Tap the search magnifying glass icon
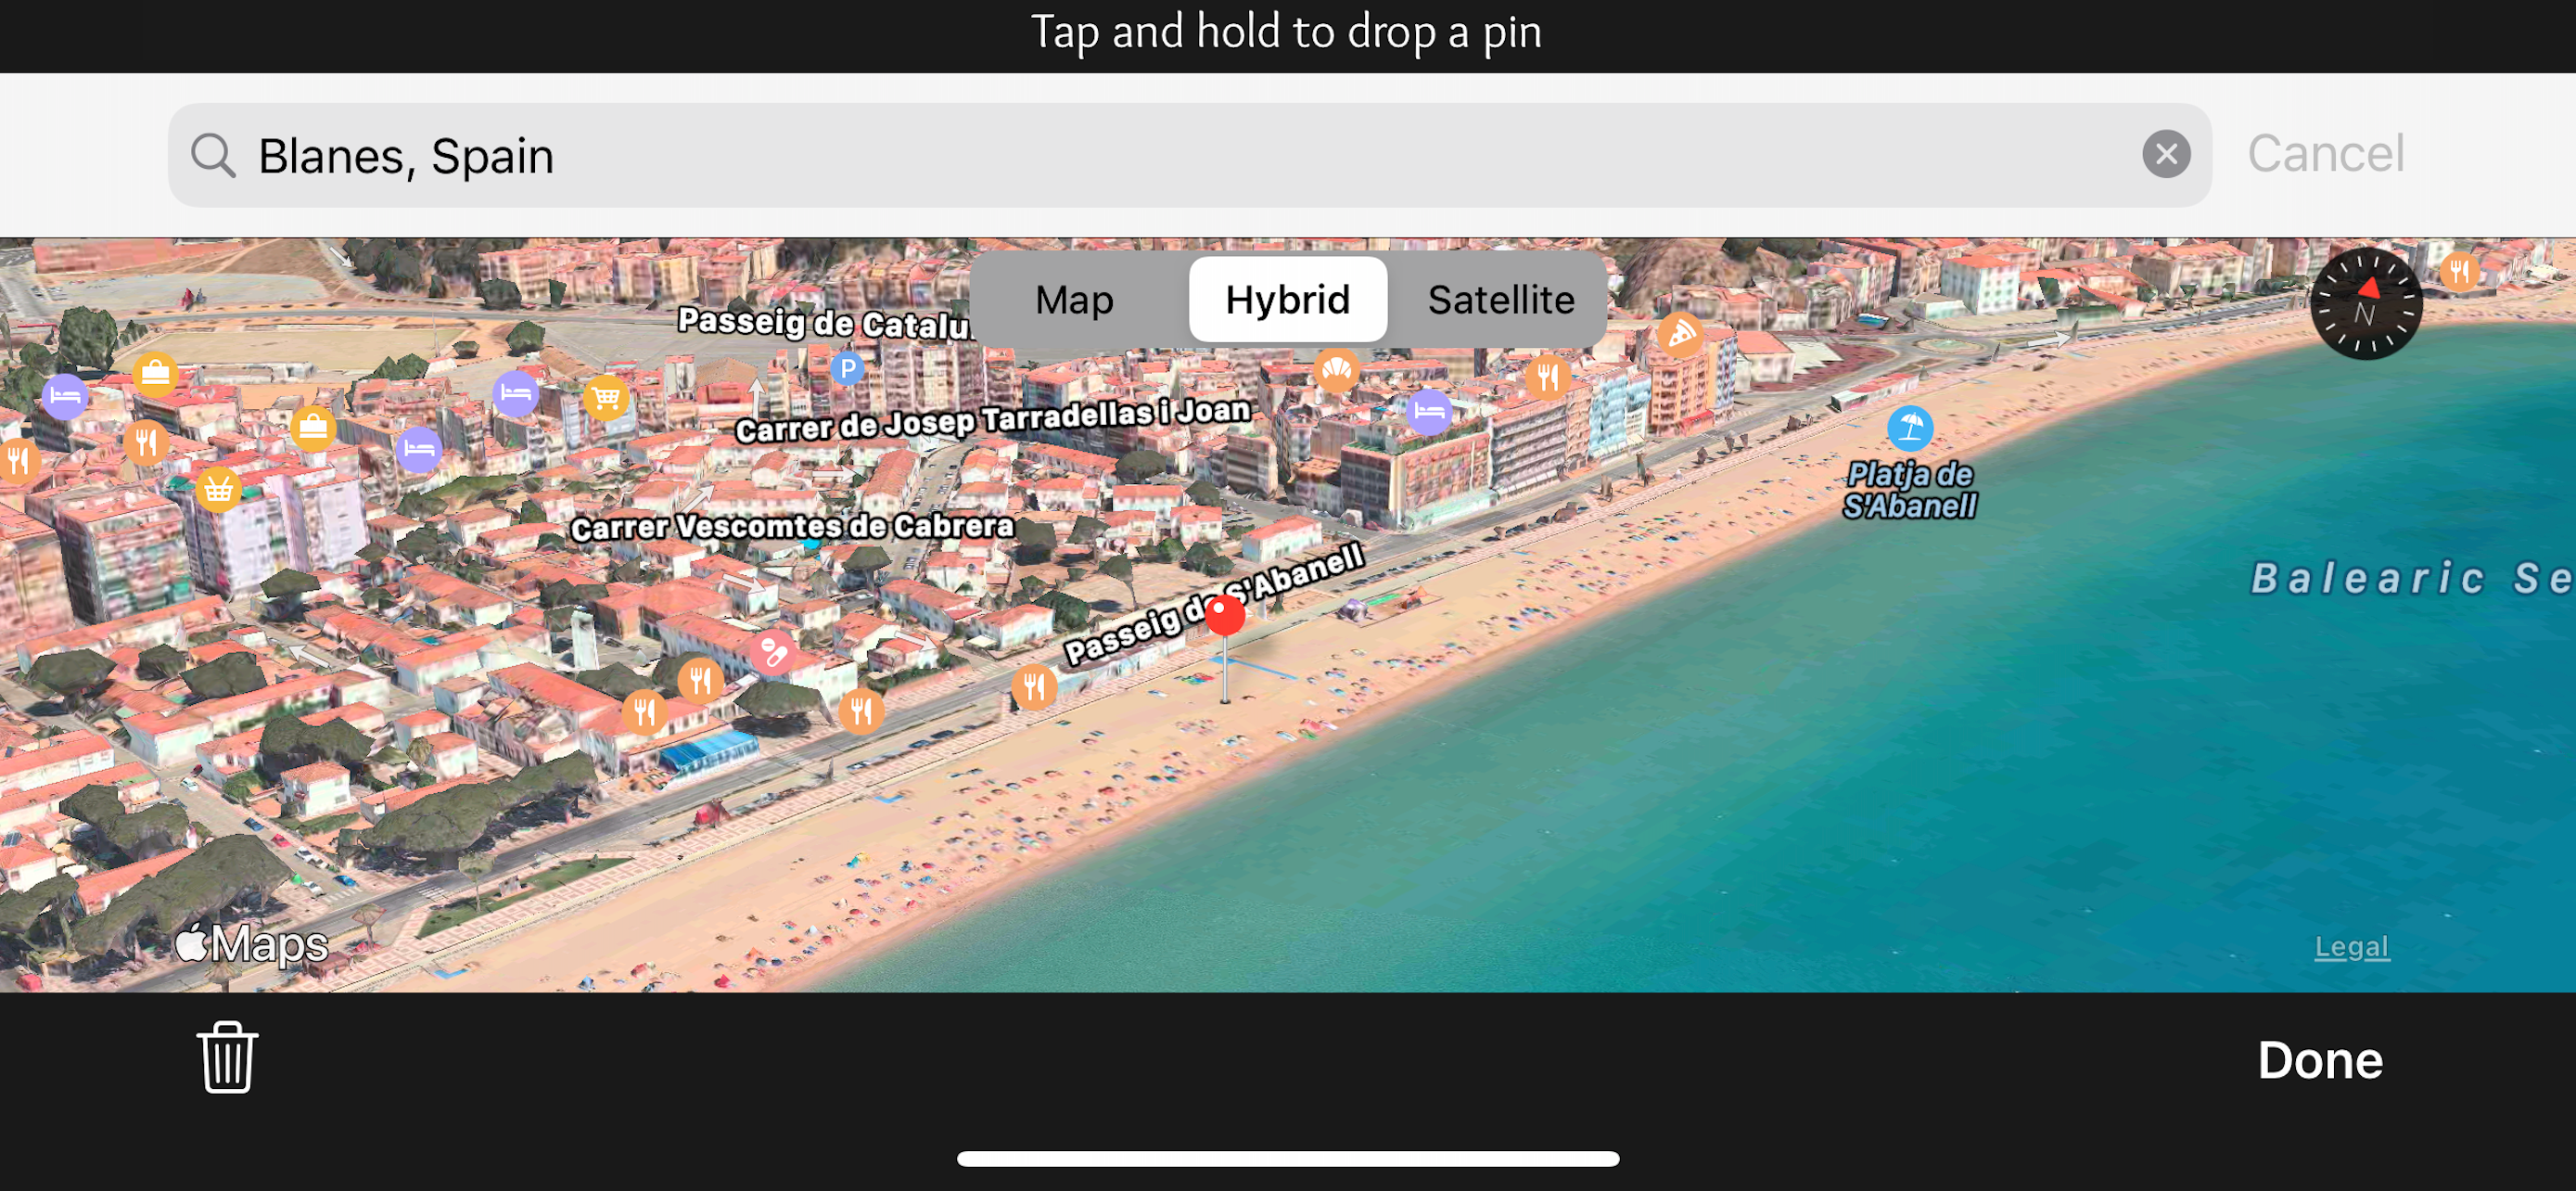 coord(213,156)
